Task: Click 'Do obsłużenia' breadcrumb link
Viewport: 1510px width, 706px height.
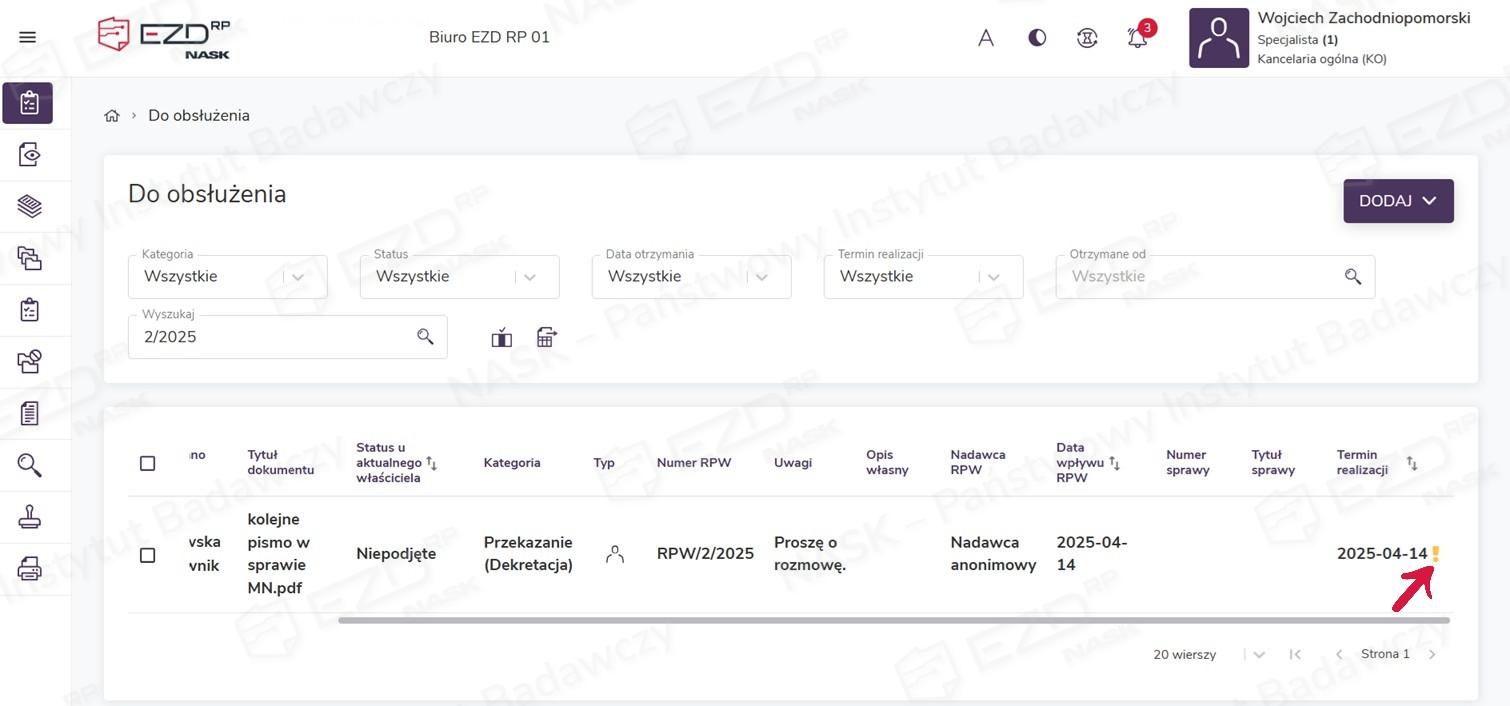Action: pos(199,116)
